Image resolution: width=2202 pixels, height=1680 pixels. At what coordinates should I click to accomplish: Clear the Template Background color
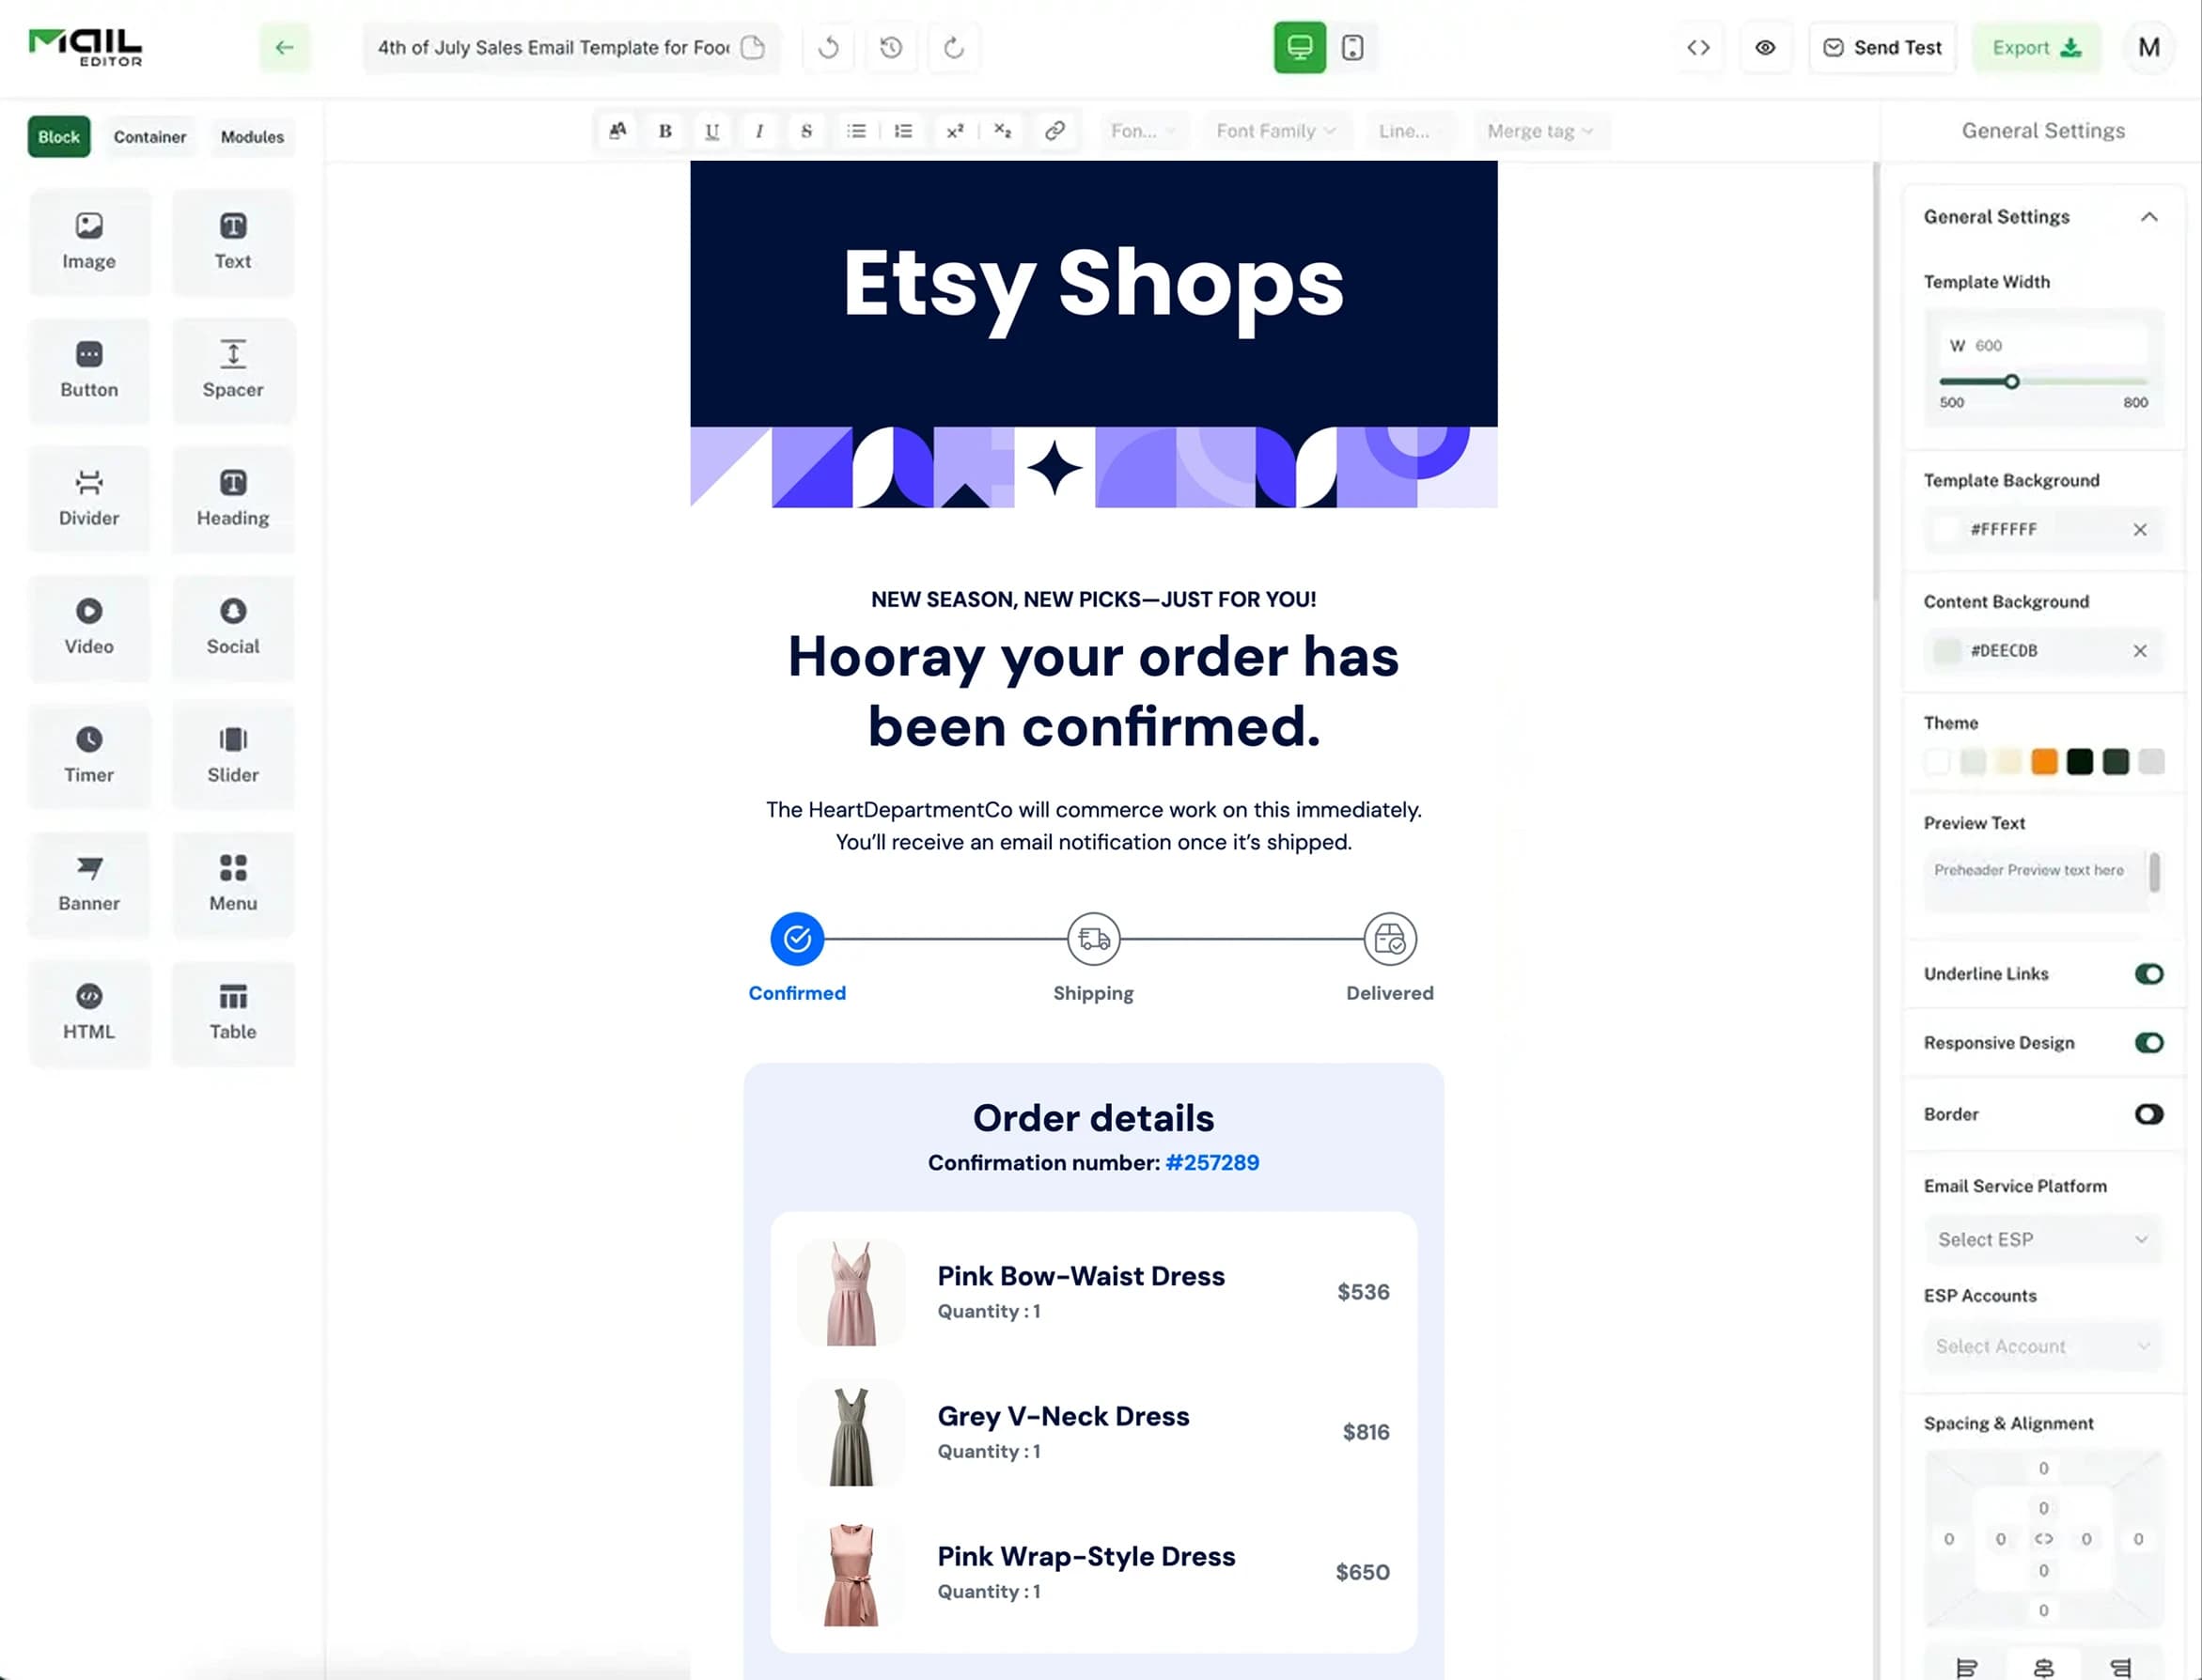2139,530
